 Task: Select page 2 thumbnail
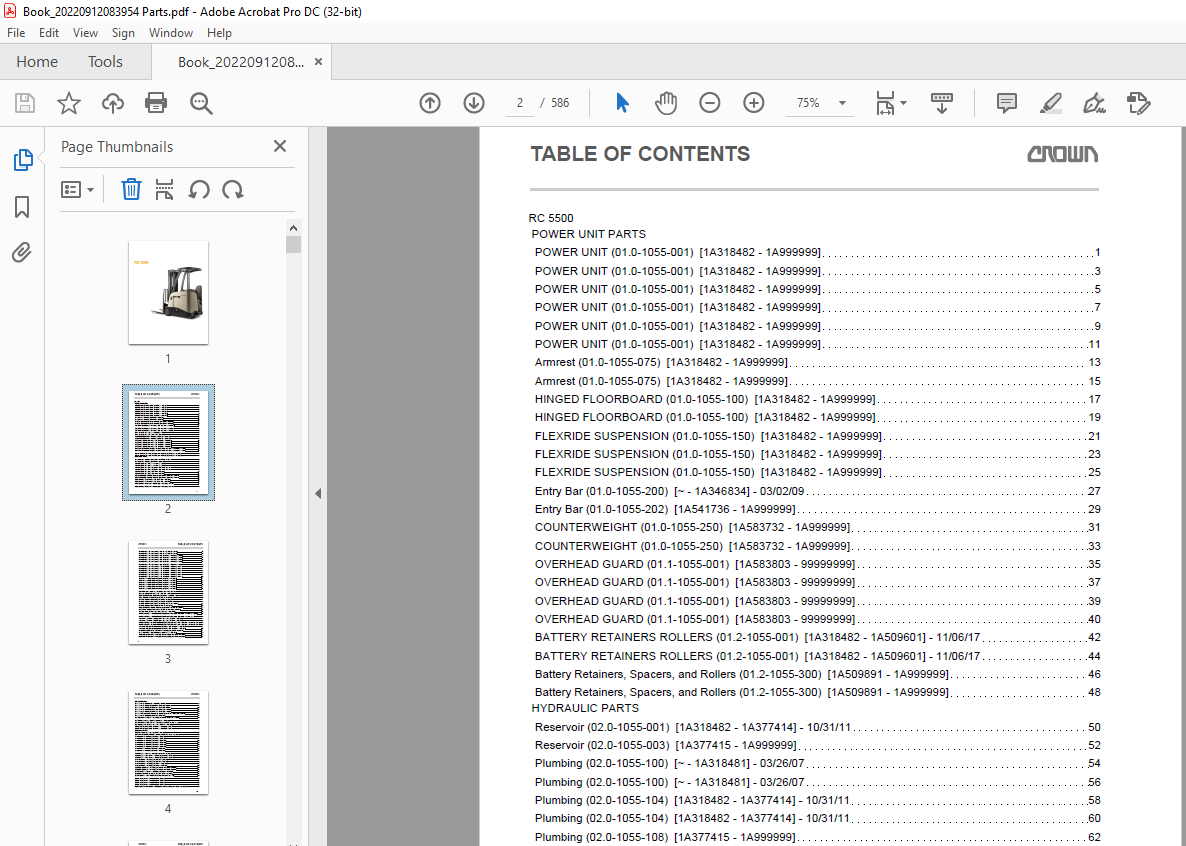point(168,443)
